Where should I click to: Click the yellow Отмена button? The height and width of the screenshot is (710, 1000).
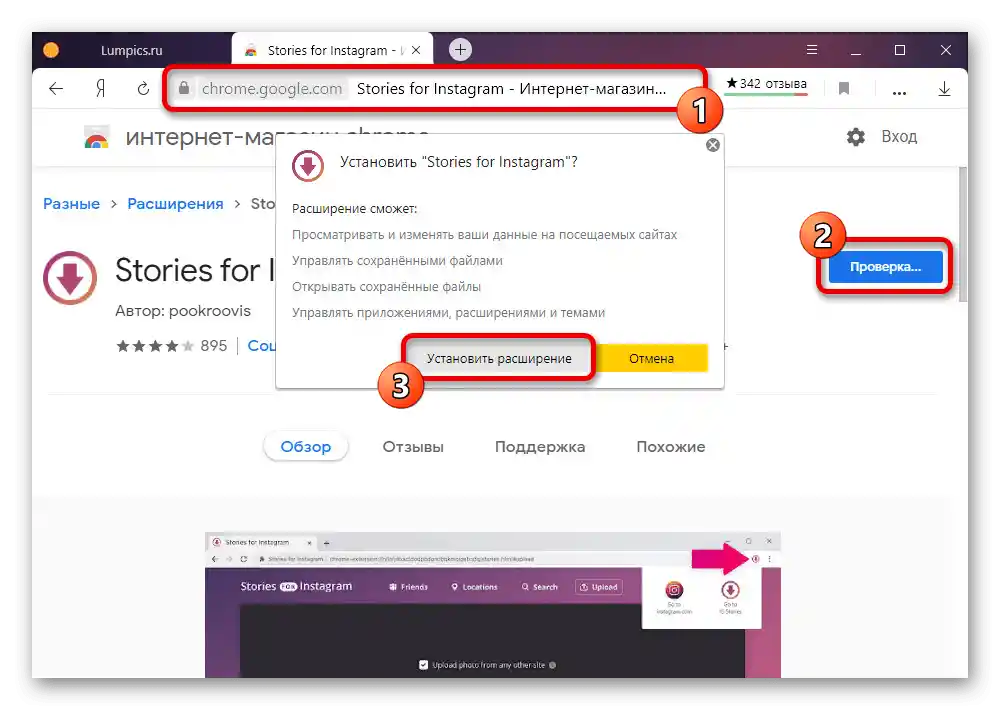pos(651,359)
